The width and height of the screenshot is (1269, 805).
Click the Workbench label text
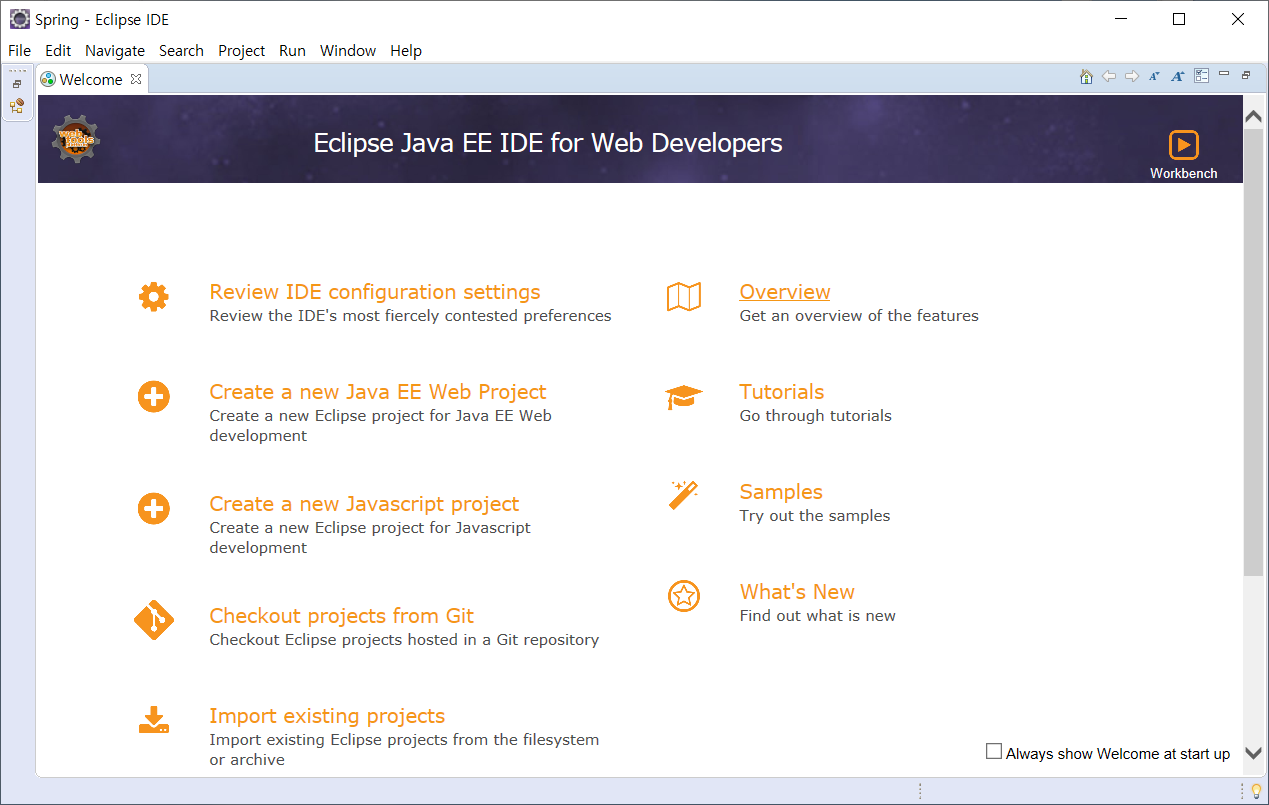tap(1184, 173)
